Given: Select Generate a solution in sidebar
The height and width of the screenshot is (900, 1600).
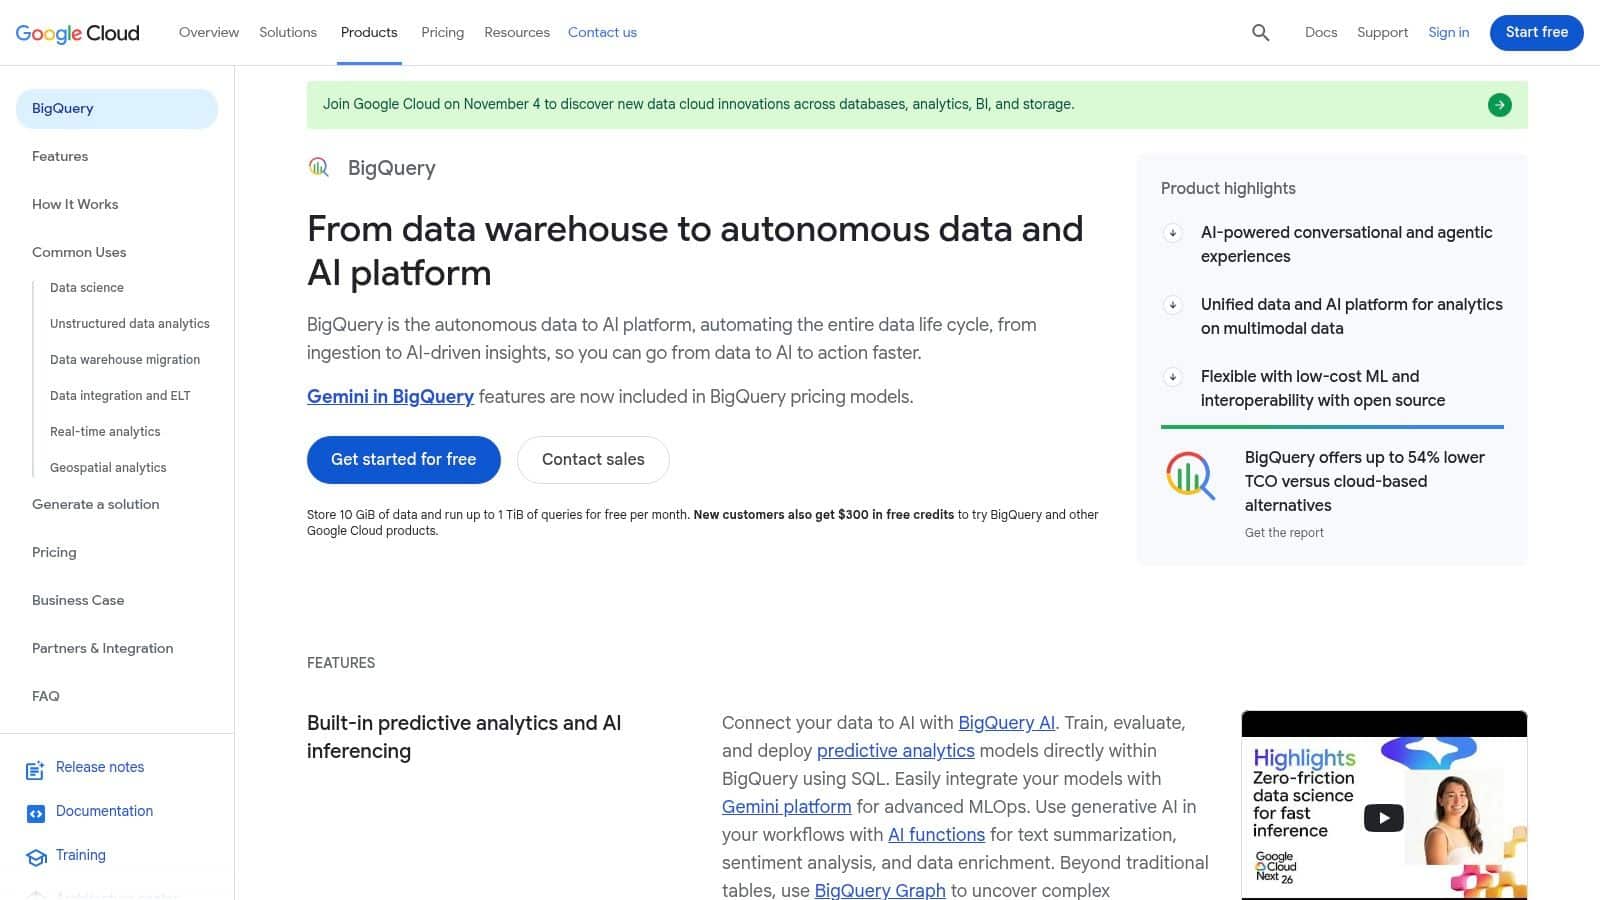Looking at the screenshot, I should point(96,504).
